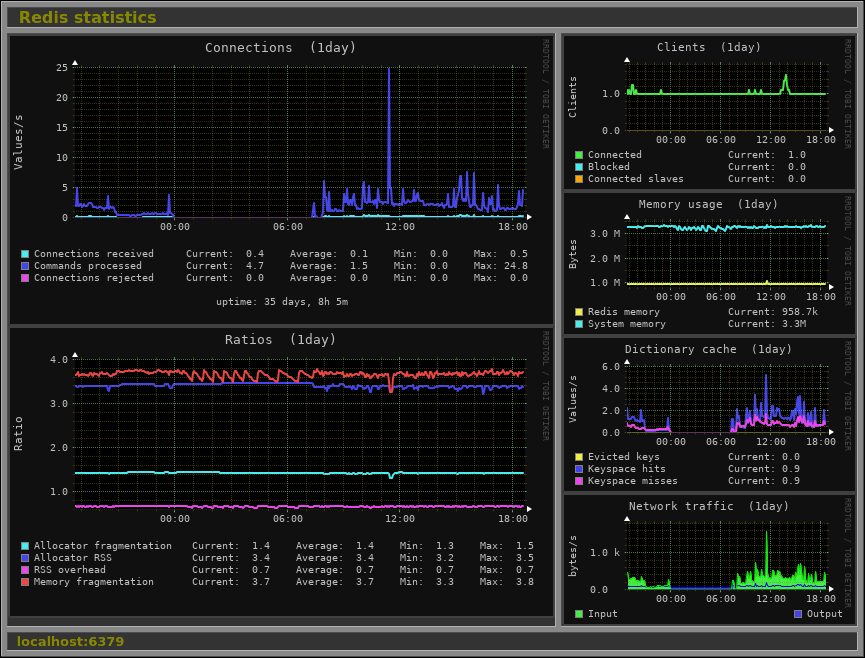Click the Connections received legend label
This screenshot has width=865, height=658.
coord(94,254)
